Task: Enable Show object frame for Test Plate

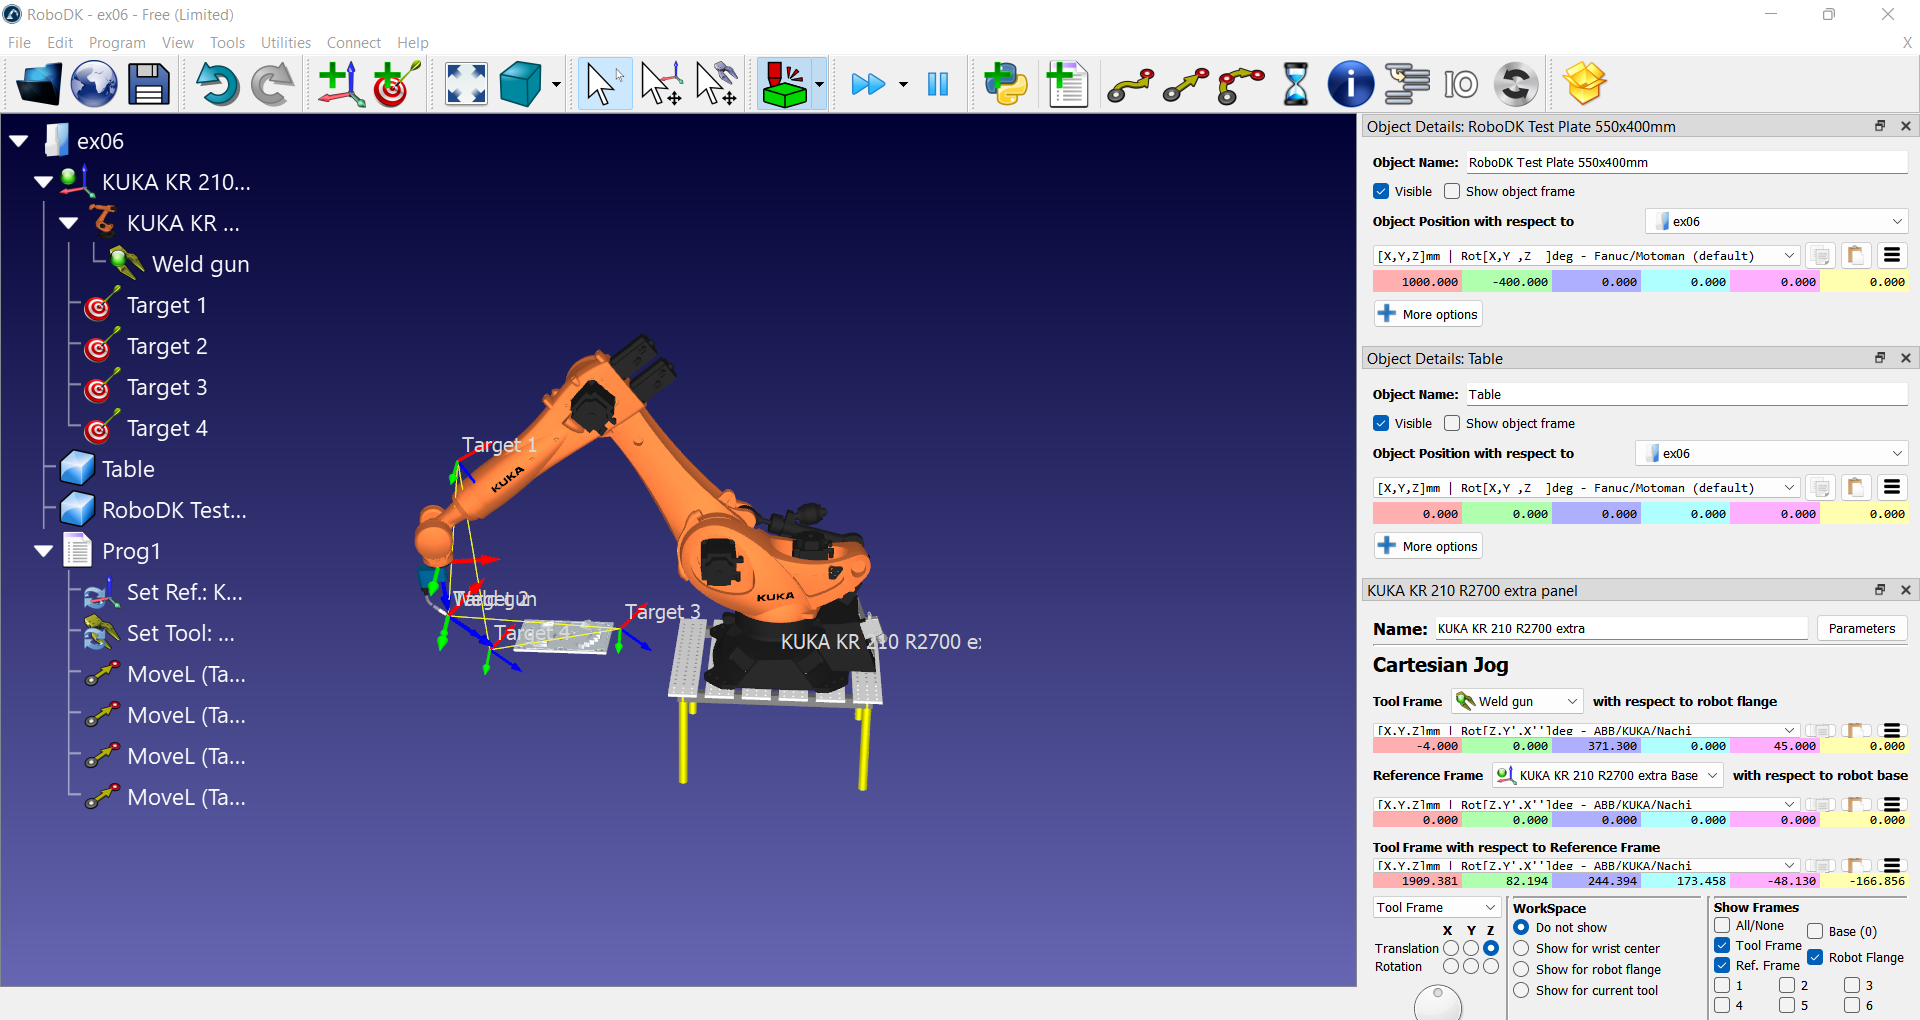Action: (x=1452, y=191)
